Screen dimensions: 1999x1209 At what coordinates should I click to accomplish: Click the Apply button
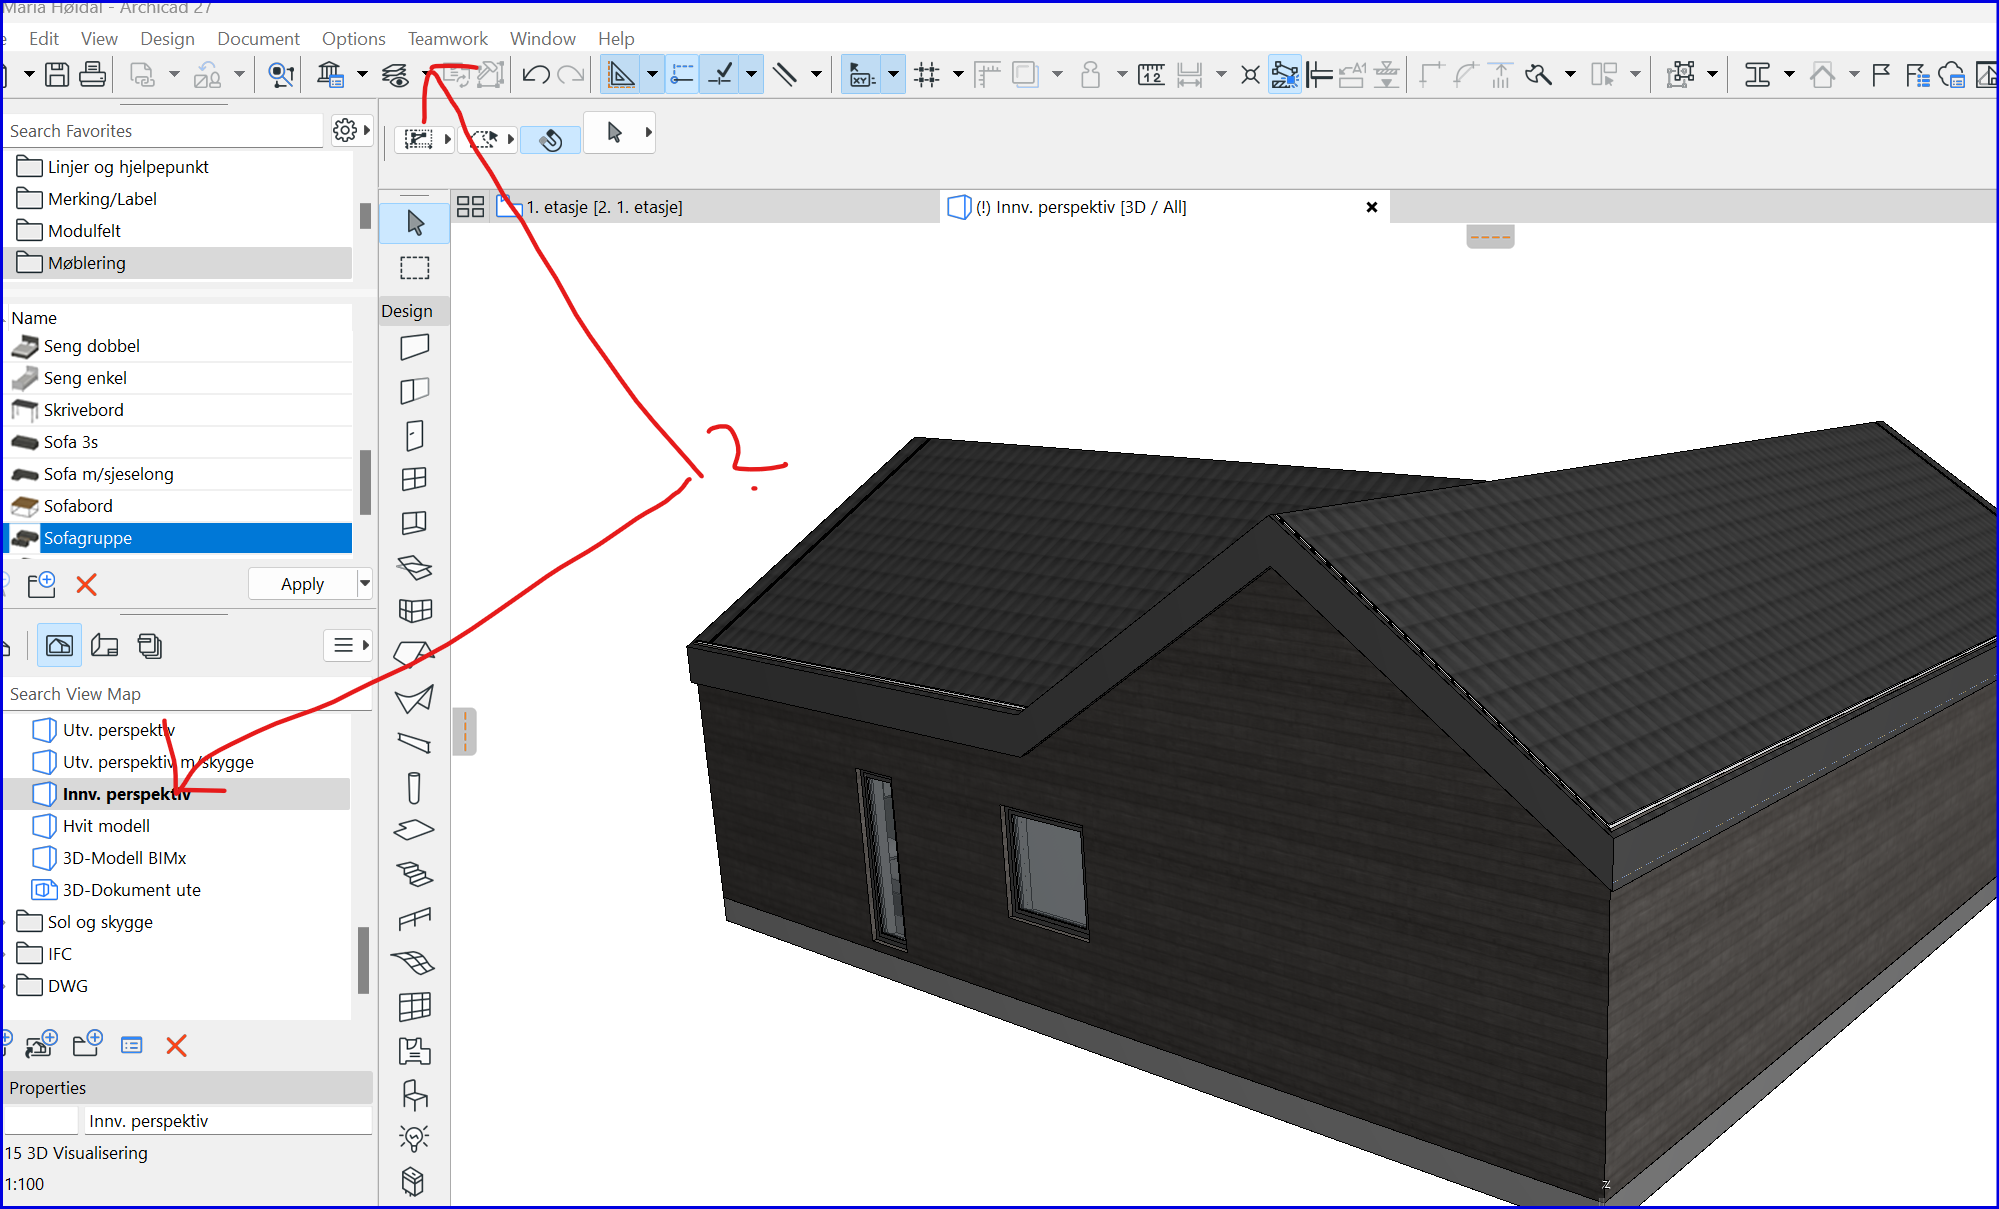point(302,584)
